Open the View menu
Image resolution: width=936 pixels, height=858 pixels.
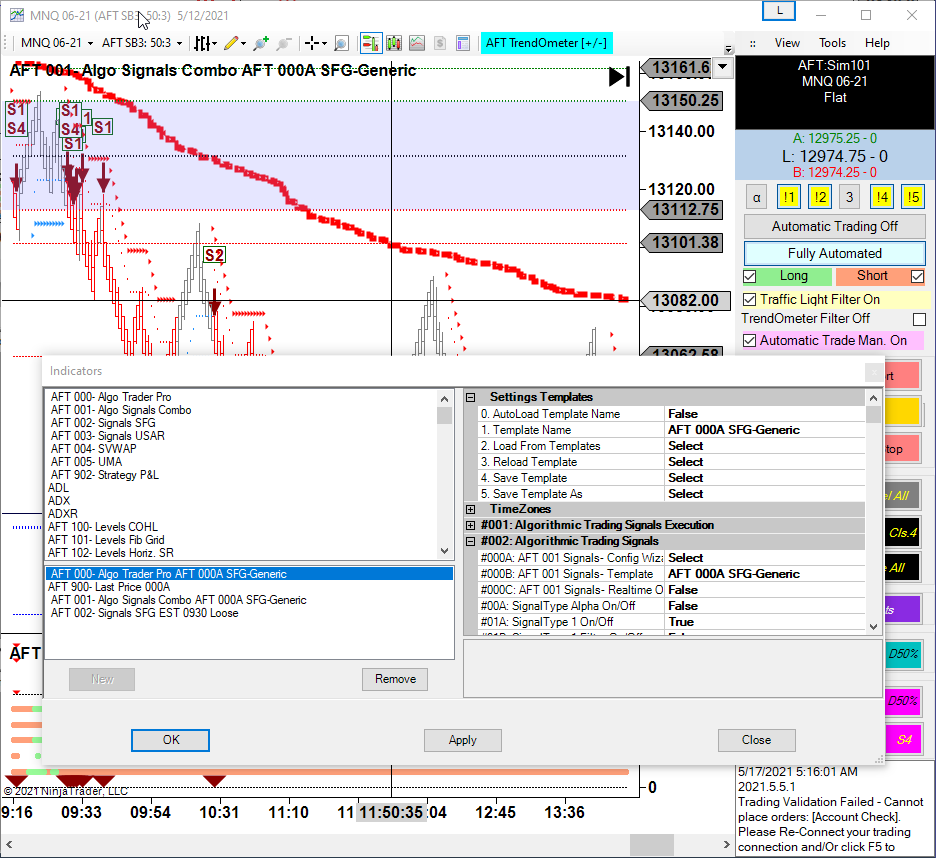click(x=787, y=43)
